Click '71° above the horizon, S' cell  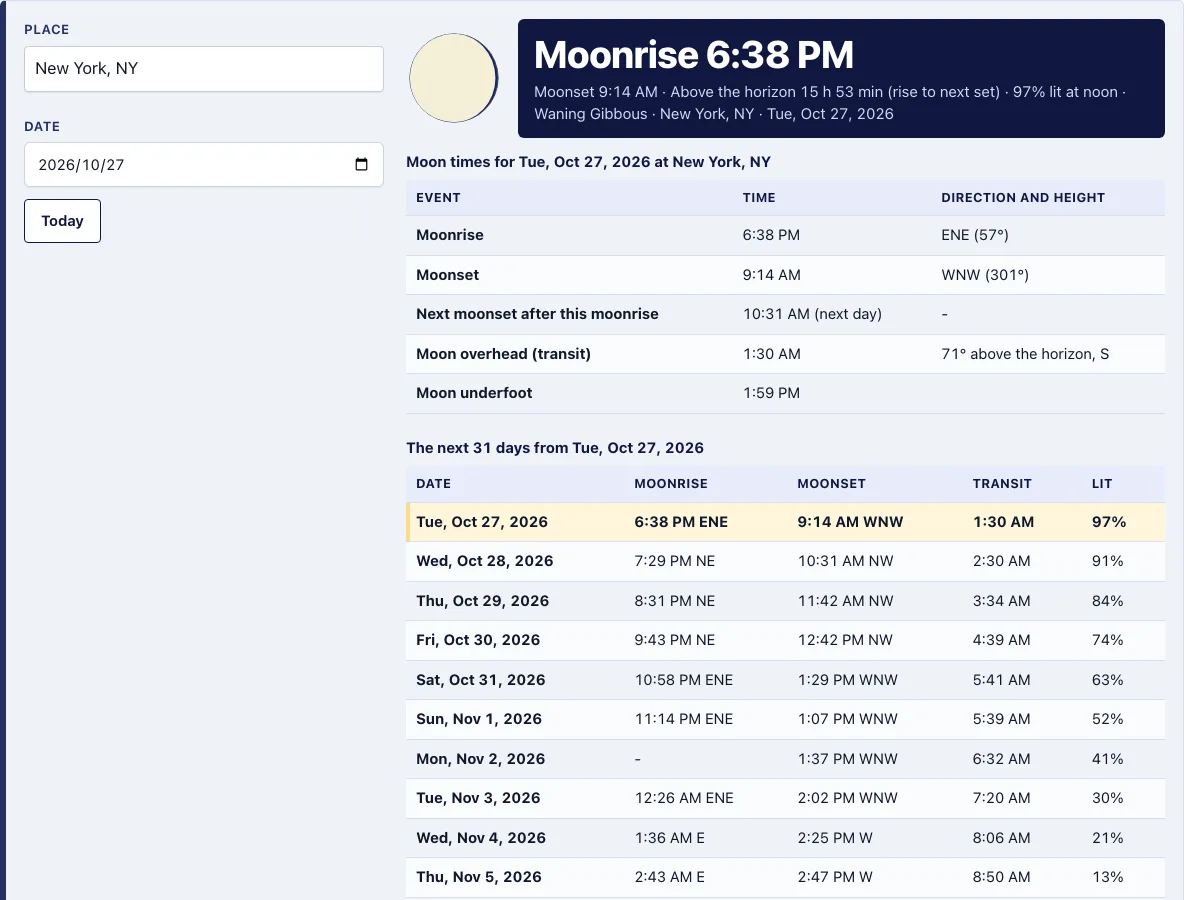(x=1025, y=353)
